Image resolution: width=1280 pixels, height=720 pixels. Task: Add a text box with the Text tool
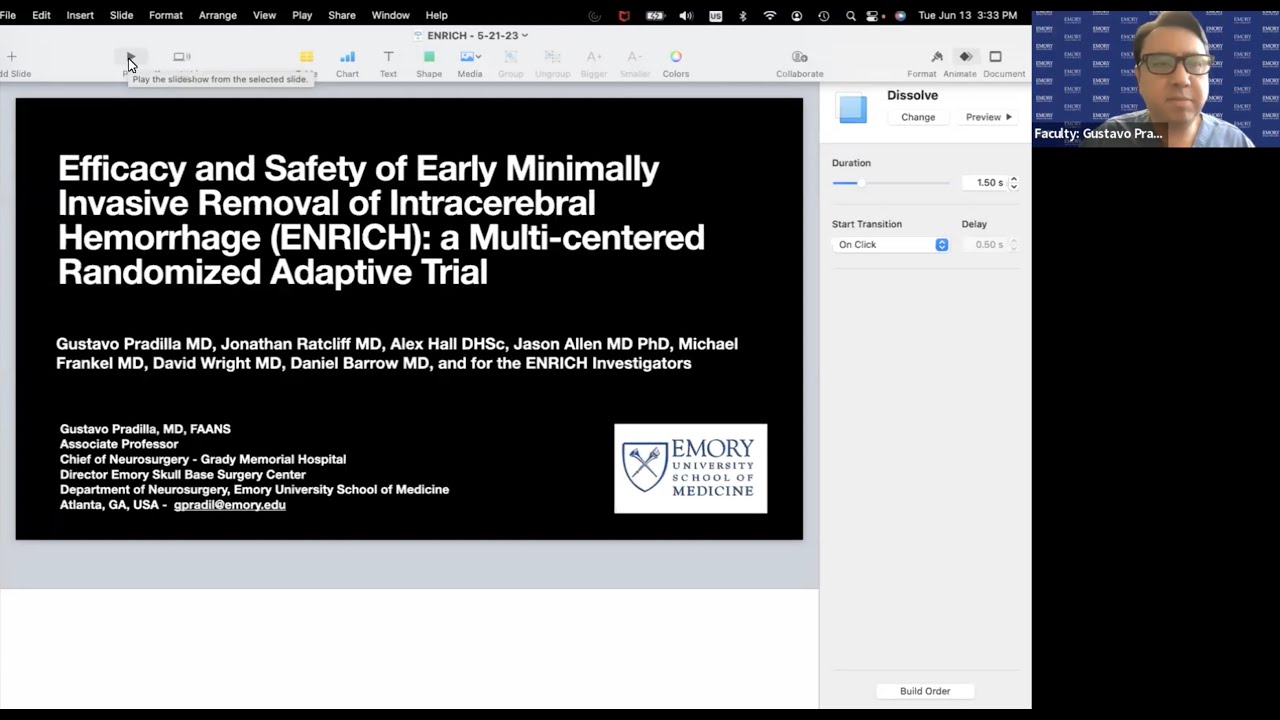[388, 57]
